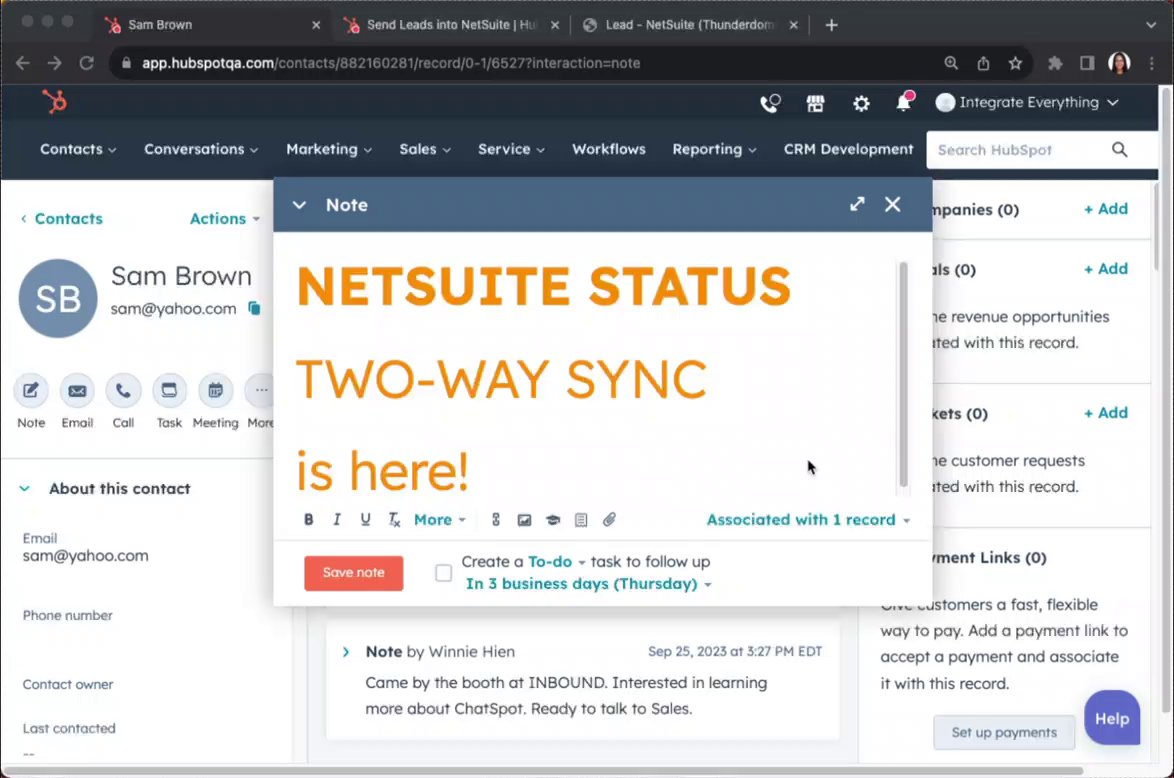The image size is (1174, 778).
Task: Add a deal via + Add
Action: (x=1106, y=269)
